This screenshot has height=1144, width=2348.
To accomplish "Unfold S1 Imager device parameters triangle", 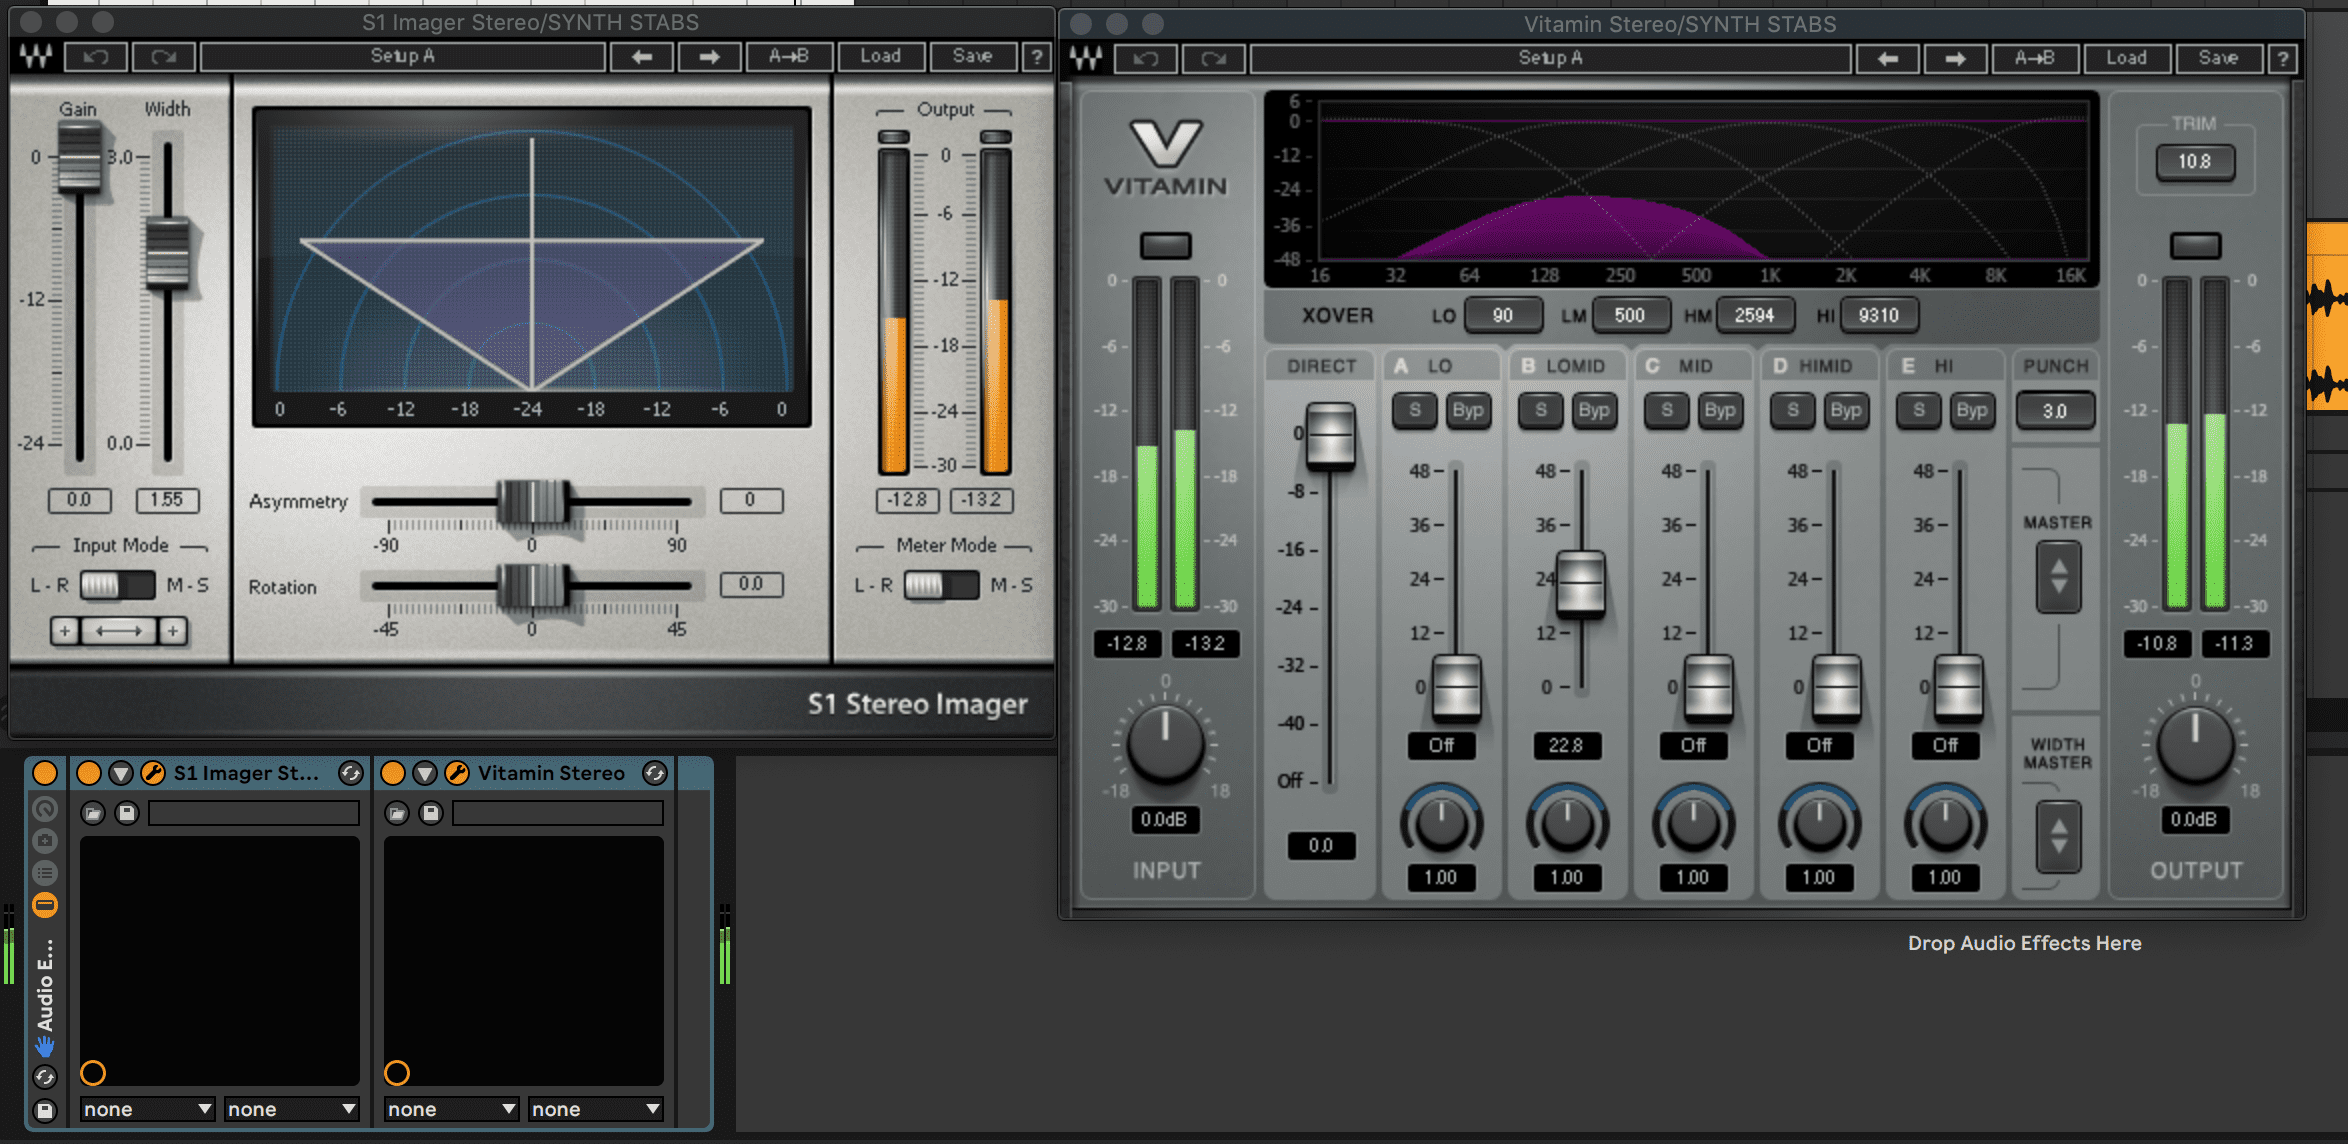I will (x=121, y=773).
